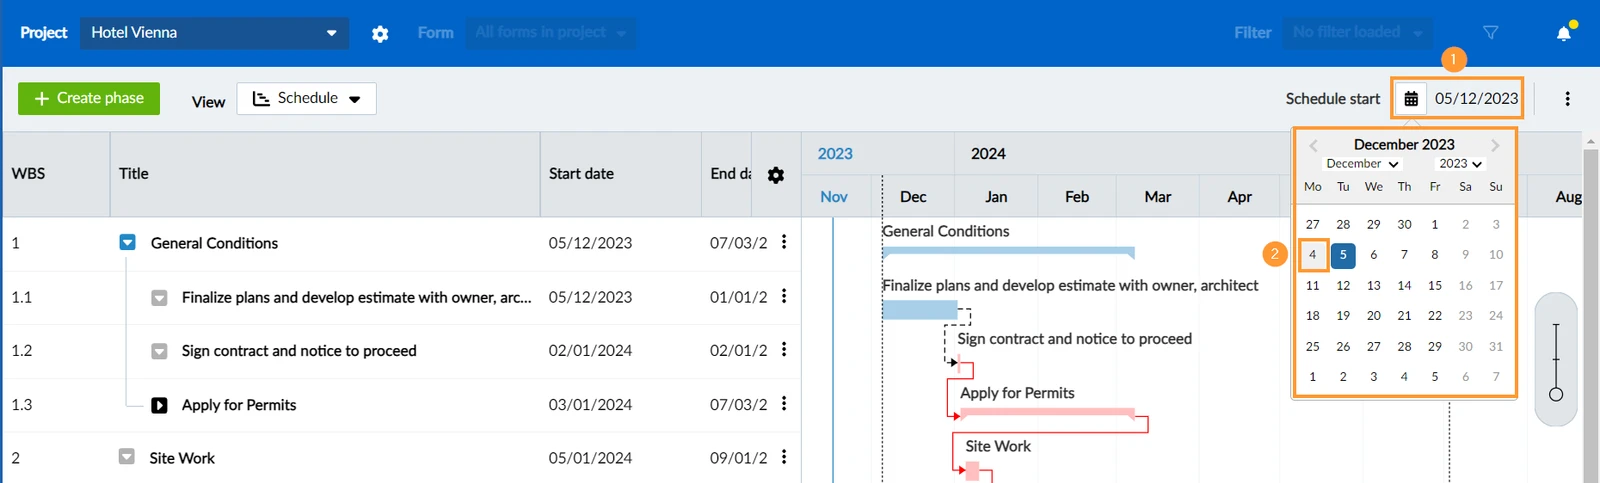Open row actions menu for General Conditions
1600x483 pixels.
point(784,242)
